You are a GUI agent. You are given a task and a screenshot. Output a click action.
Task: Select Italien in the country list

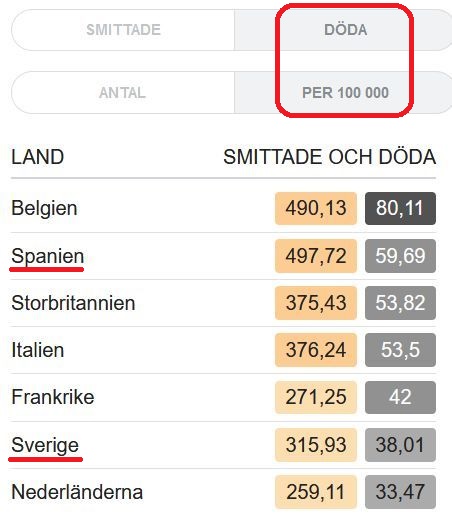[x=38, y=350]
